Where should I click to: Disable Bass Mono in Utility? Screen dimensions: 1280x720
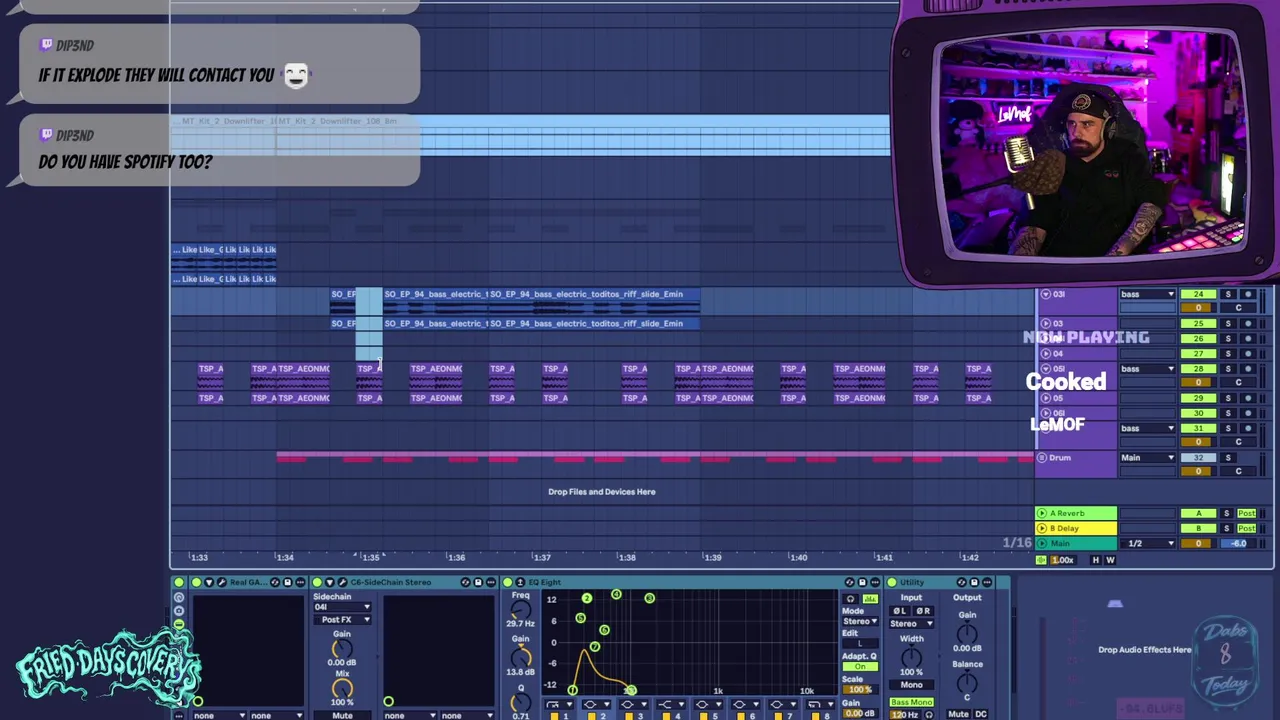click(911, 702)
